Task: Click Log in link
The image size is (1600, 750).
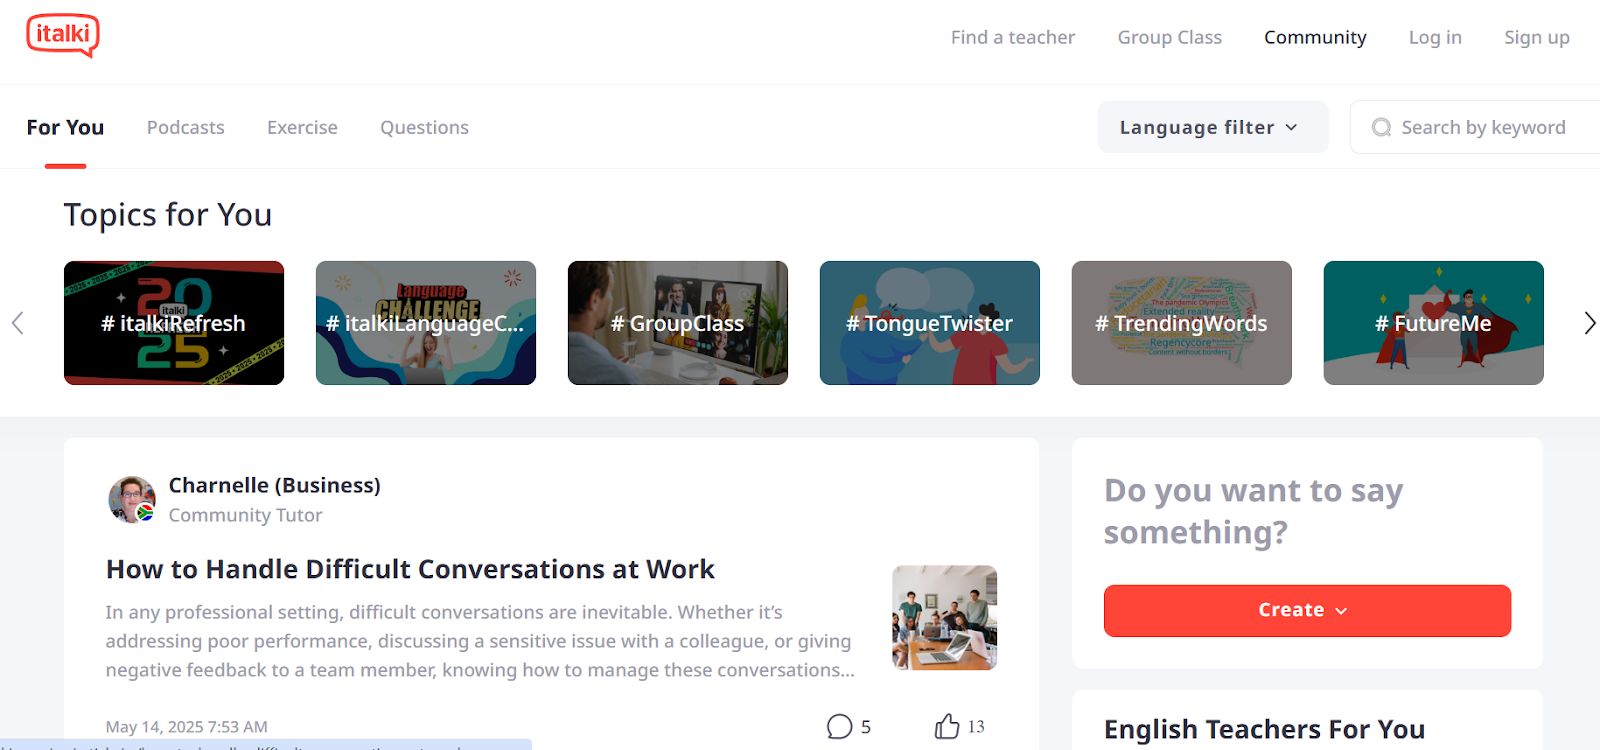Action: coord(1435,38)
